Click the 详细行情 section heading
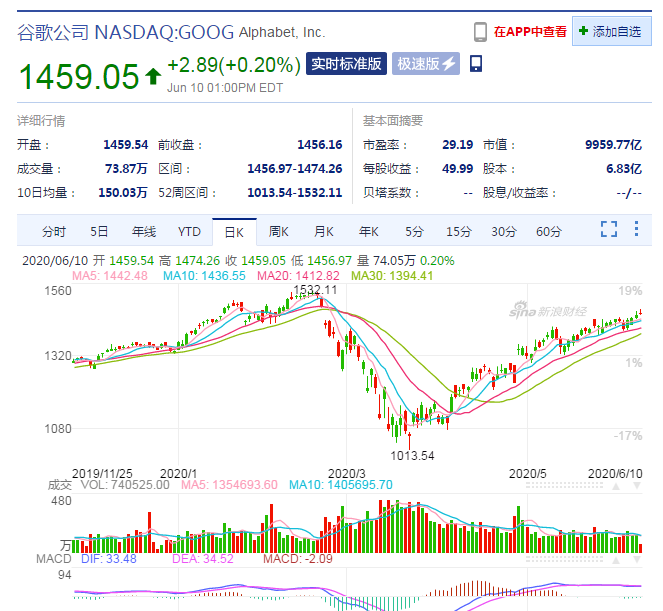663x611 pixels. (x=41, y=121)
